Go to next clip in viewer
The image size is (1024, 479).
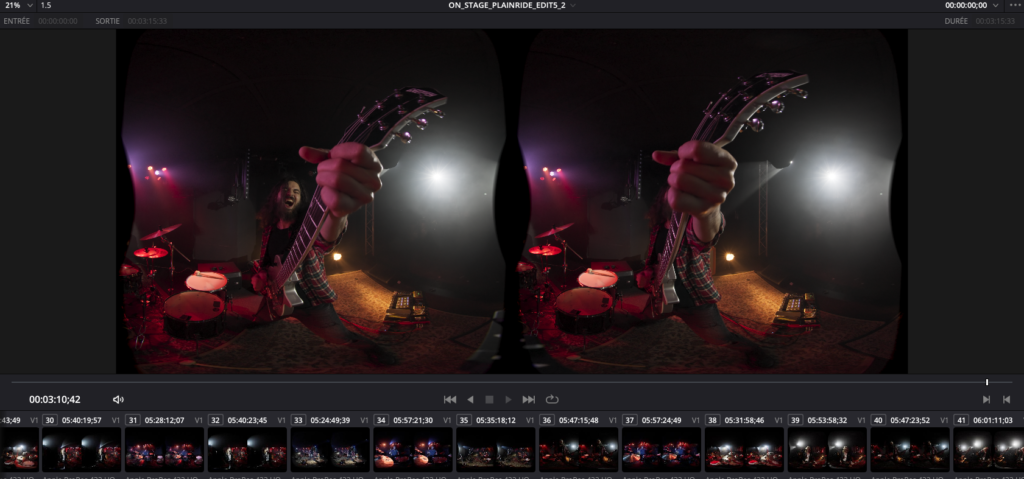(986, 400)
